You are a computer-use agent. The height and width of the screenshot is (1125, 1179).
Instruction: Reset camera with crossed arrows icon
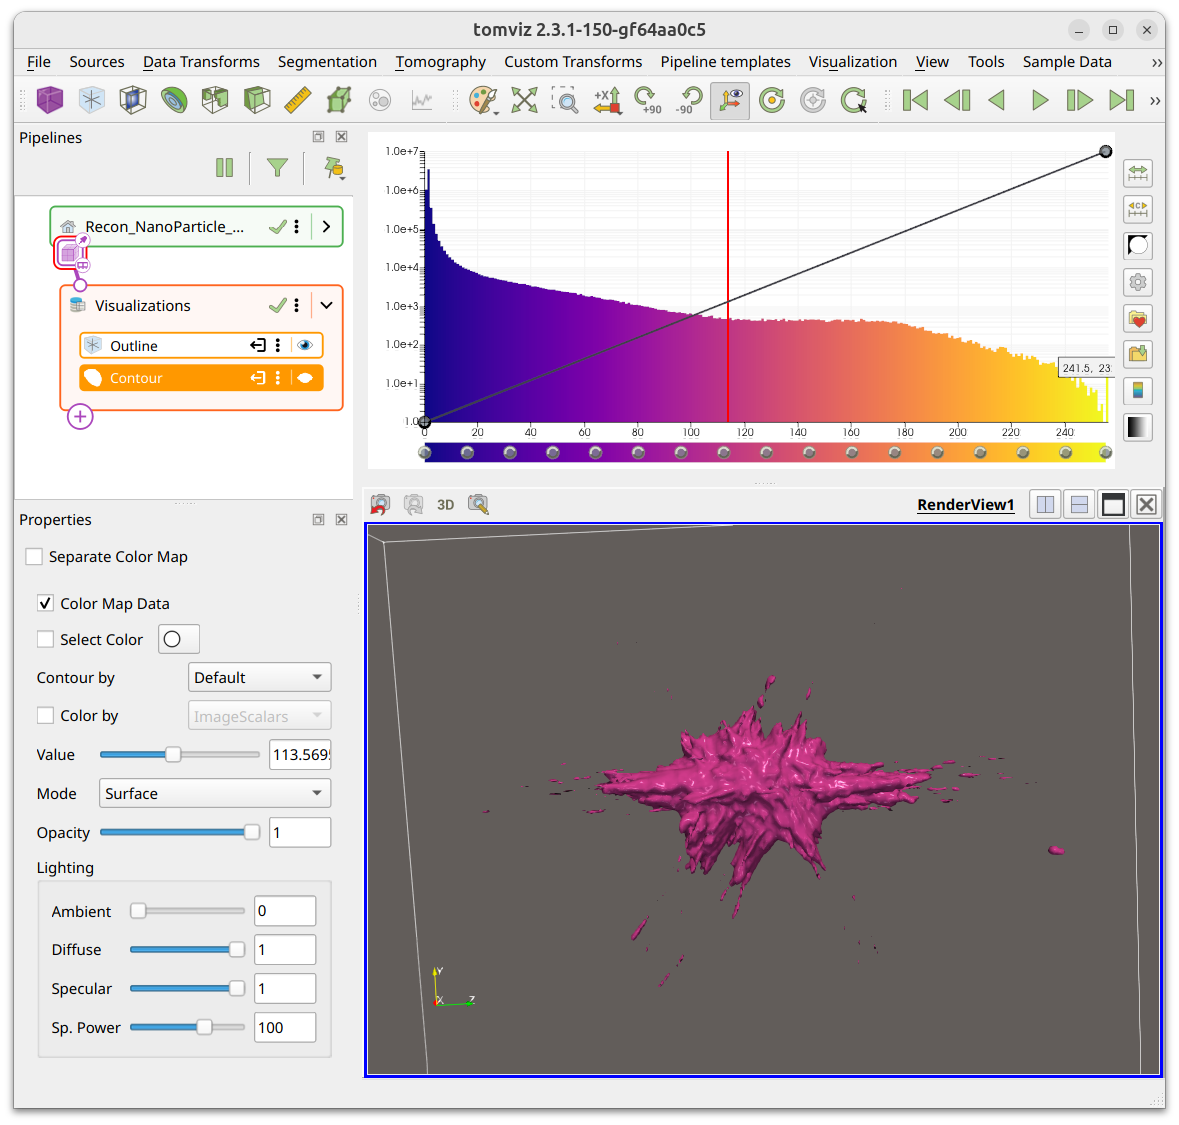tap(525, 99)
